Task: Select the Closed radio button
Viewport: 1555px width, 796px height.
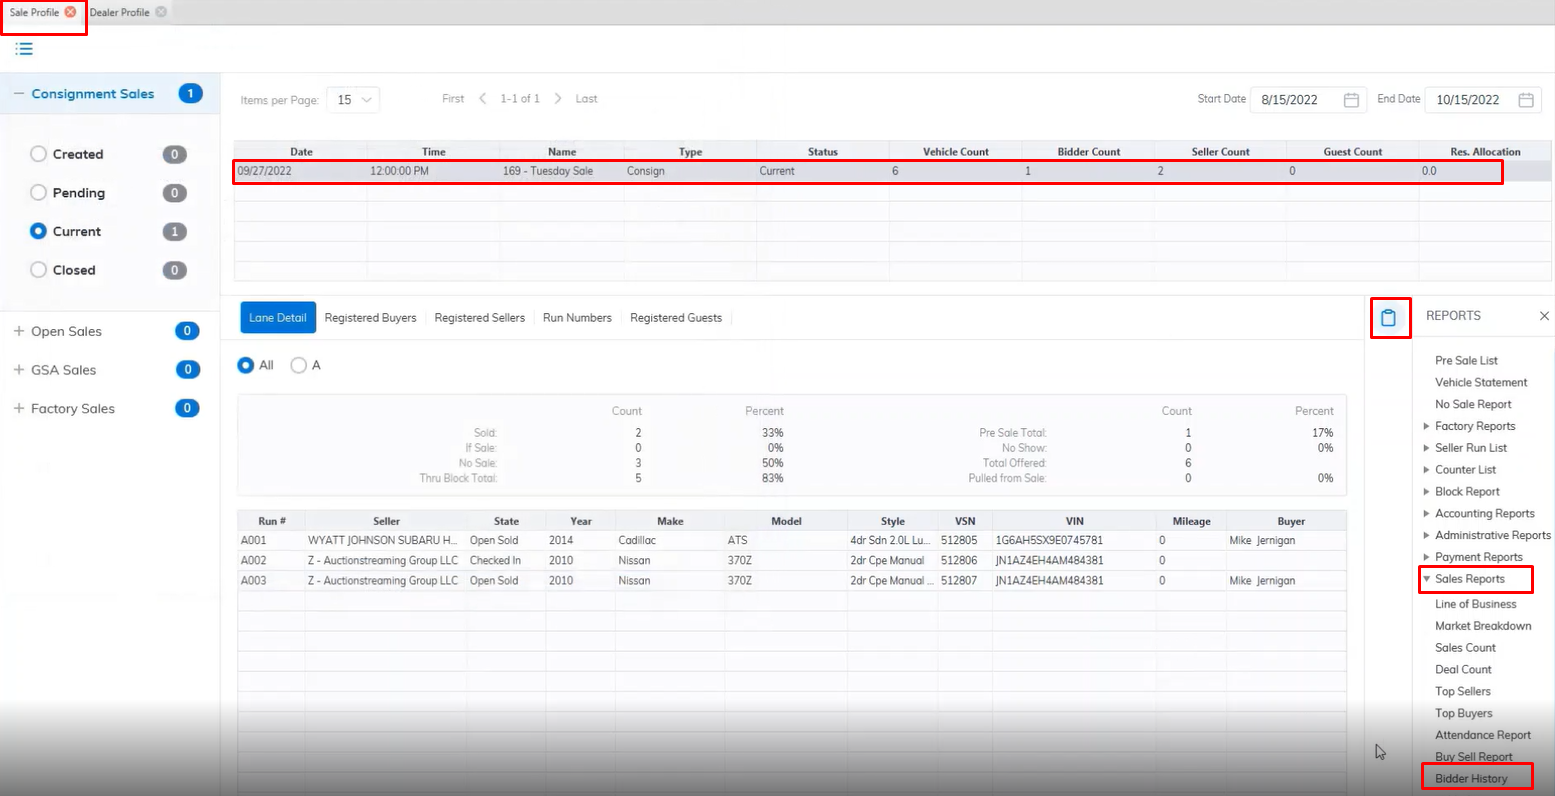Action: (x=39, y=270)
